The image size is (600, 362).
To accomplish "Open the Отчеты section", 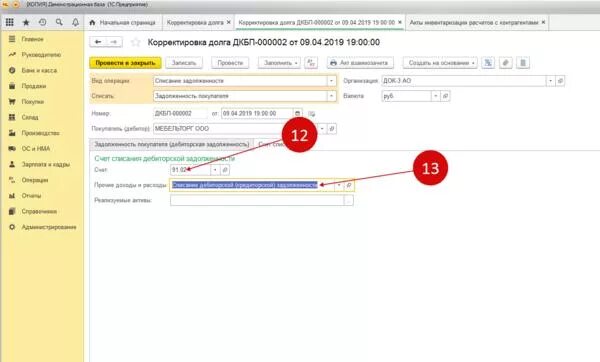I will 31,196.
